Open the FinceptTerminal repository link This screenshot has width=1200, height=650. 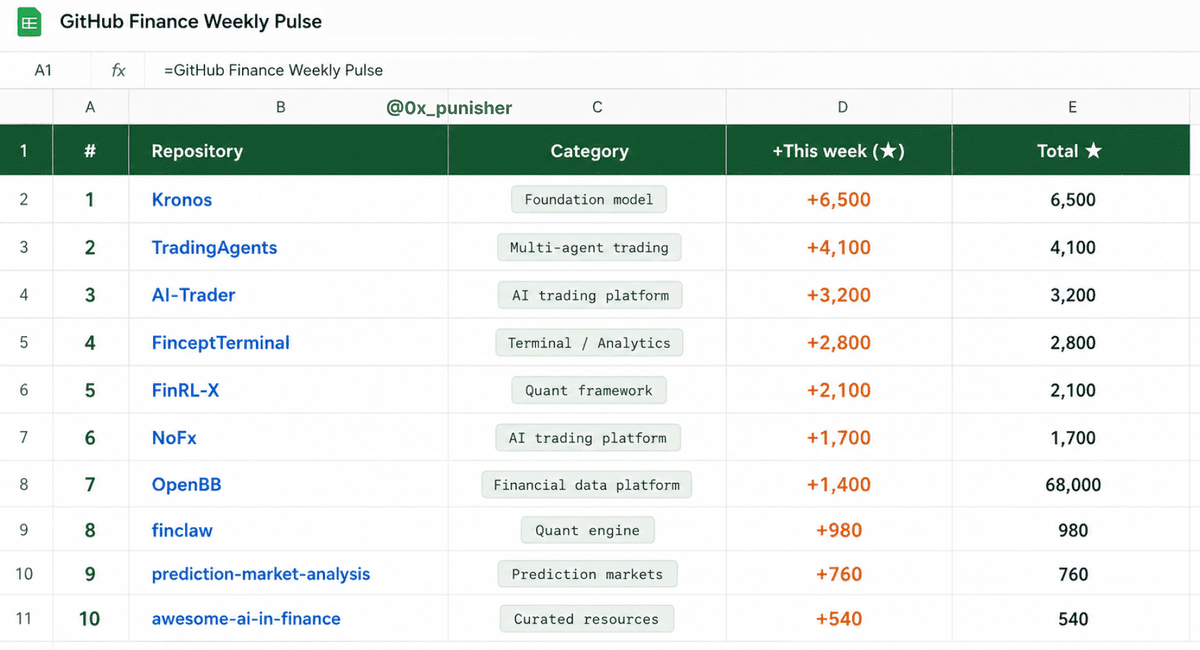tap(221, 343)
